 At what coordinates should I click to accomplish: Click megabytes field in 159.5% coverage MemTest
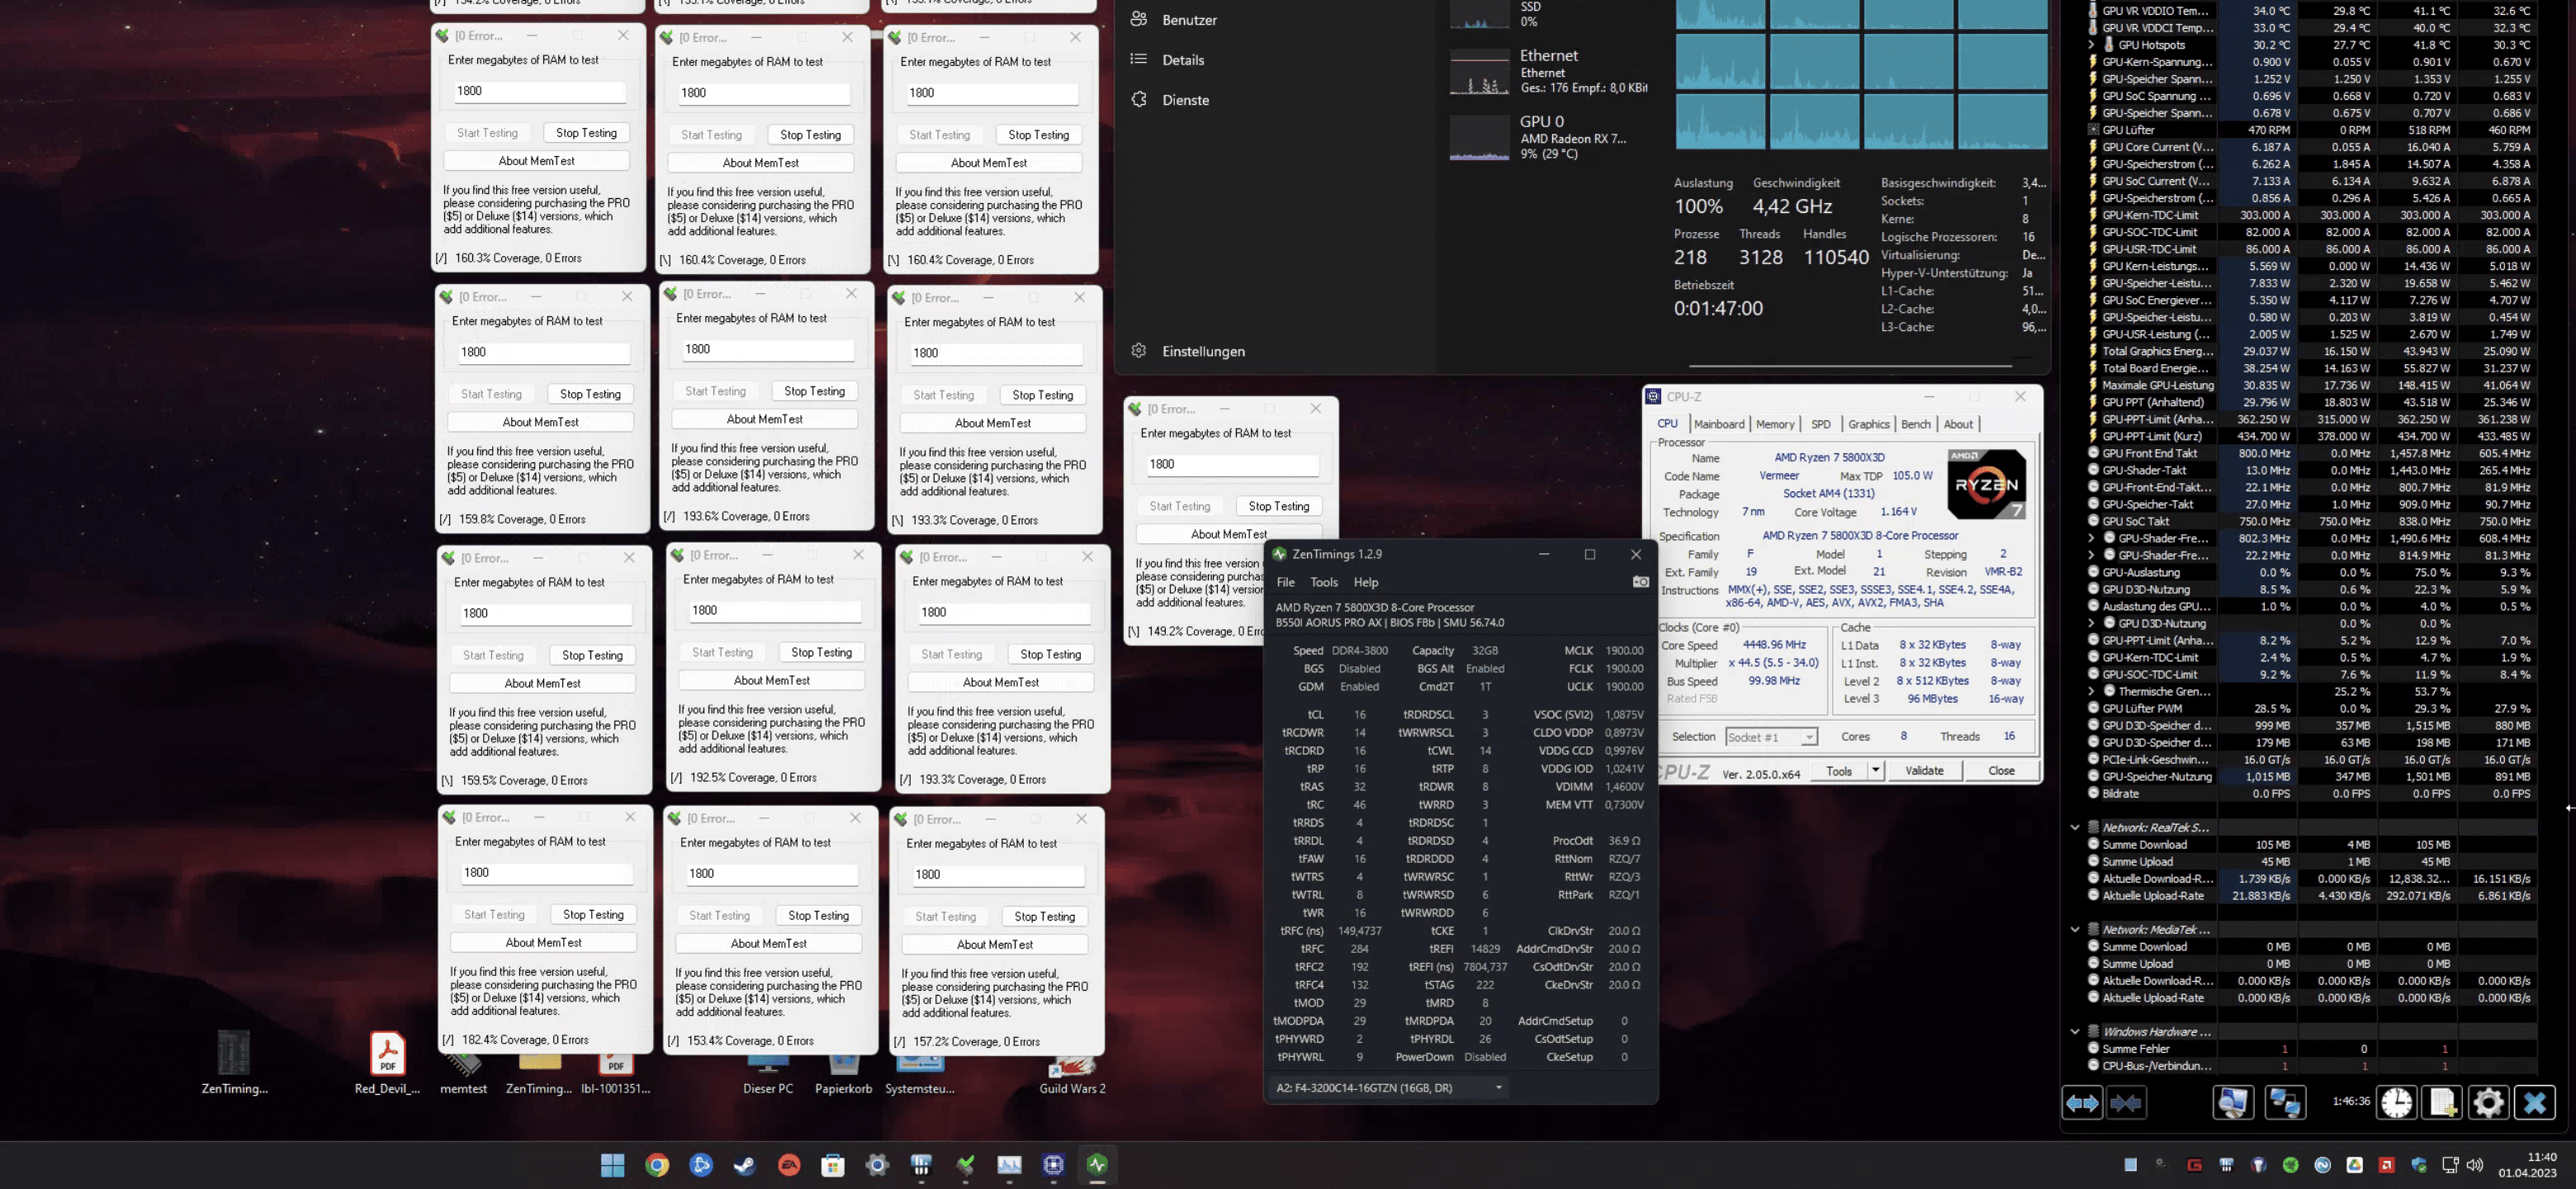pos(546,613)
